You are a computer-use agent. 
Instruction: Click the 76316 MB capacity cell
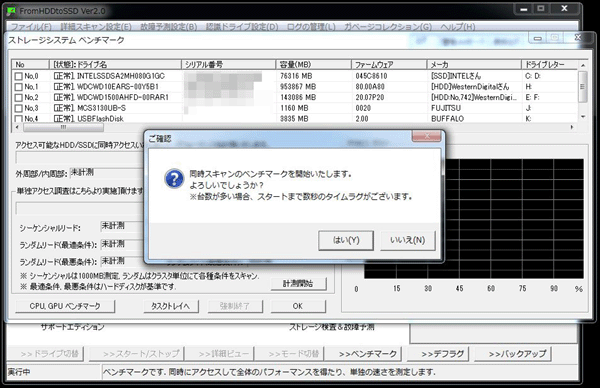296,76
